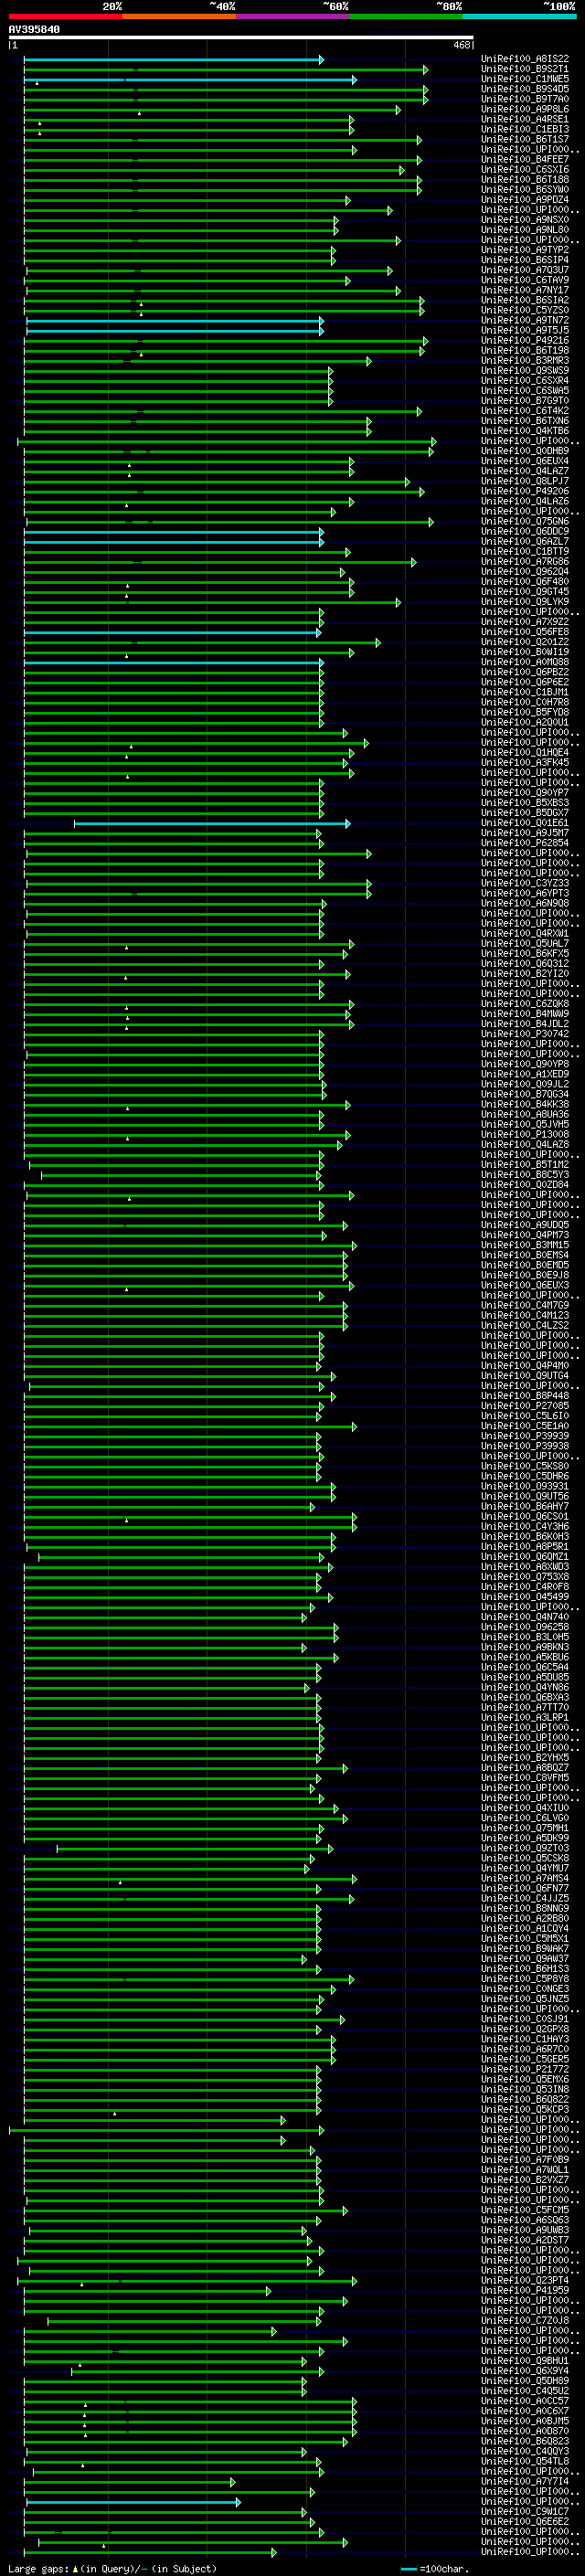The height and width of the screenshot is (2576, 585).
Task: Open hit UniRef100_A7RG86
Action: 525,561
